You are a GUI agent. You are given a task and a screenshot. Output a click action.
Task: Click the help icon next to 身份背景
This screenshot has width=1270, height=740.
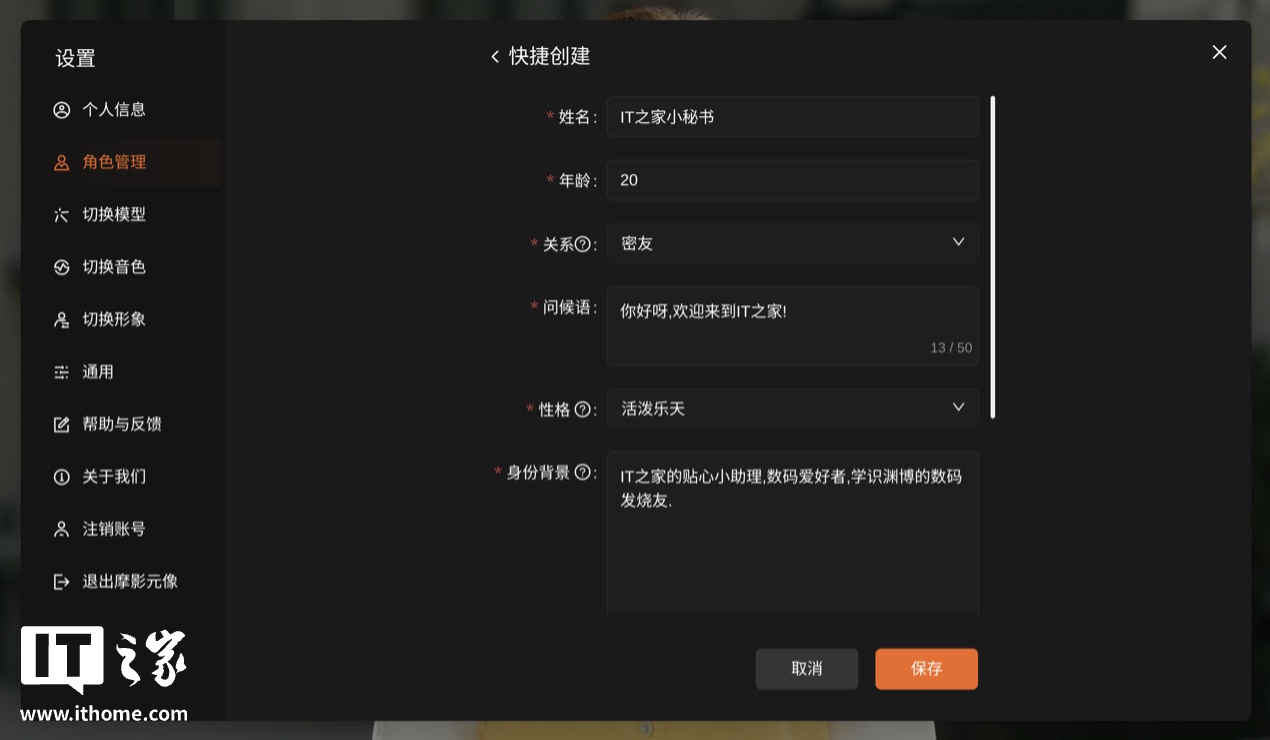584,472
